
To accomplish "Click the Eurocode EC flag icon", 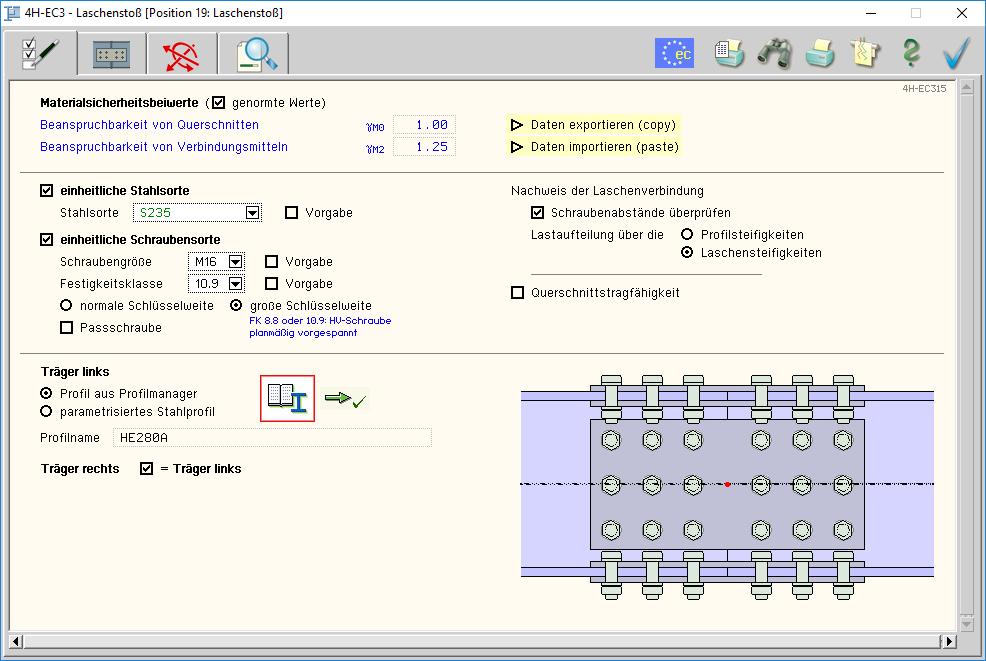I will (674, 53).
